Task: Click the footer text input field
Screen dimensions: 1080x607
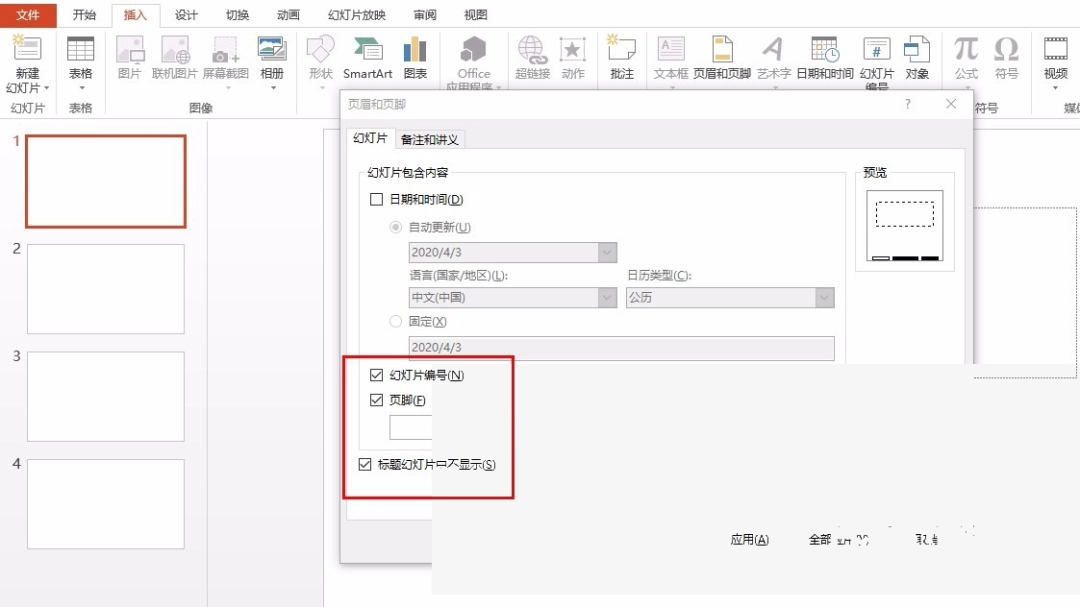Action: click(411, 428)
